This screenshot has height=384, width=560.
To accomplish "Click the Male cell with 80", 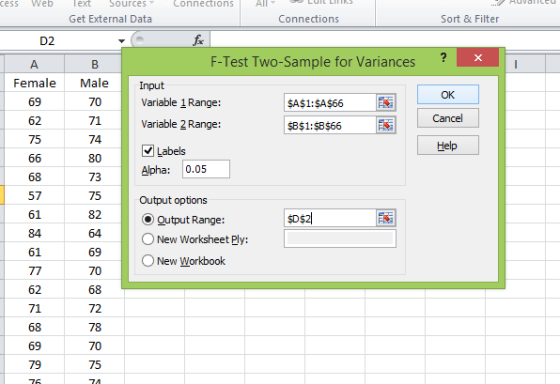I will tap(94, 158).
